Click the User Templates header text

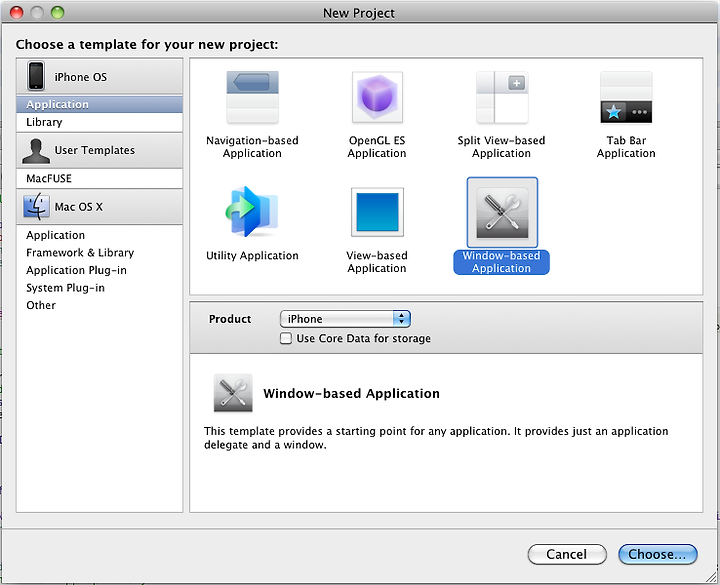click(95, 150)
